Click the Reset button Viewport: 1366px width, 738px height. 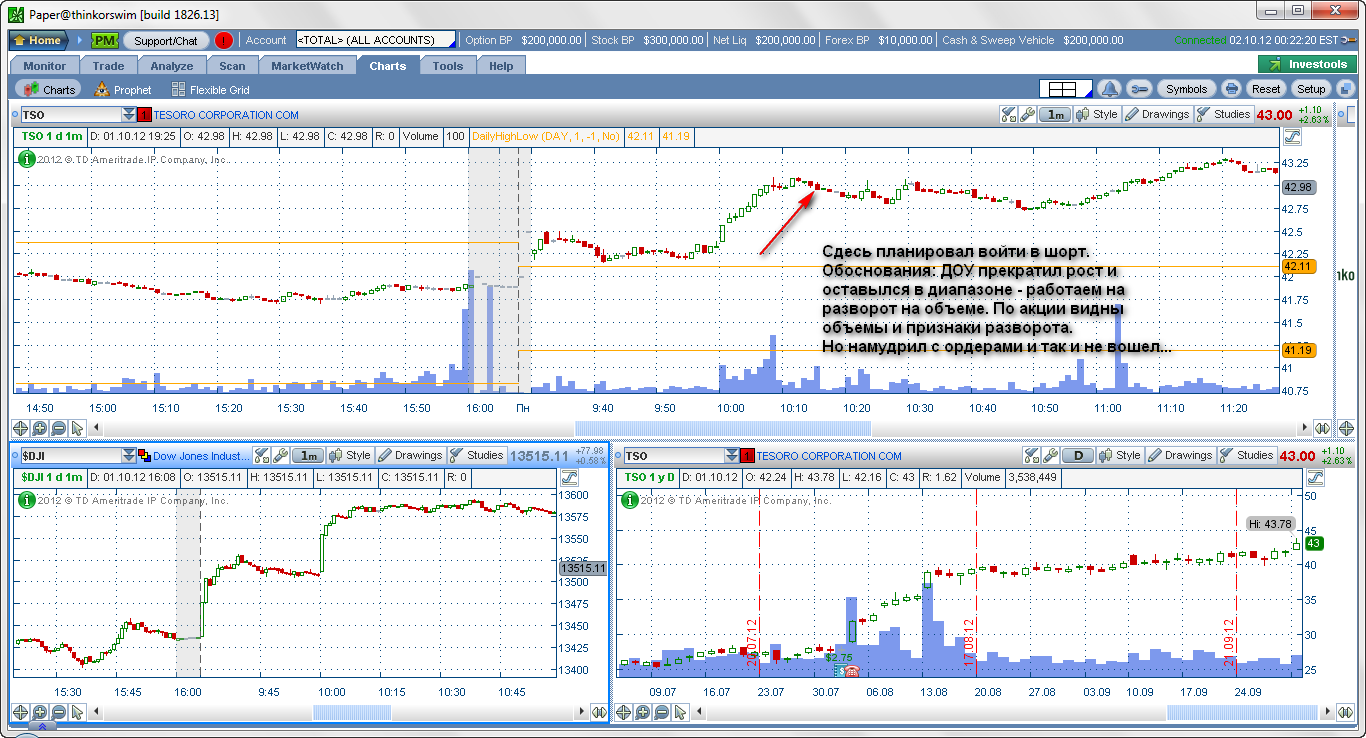[1266, 89]
